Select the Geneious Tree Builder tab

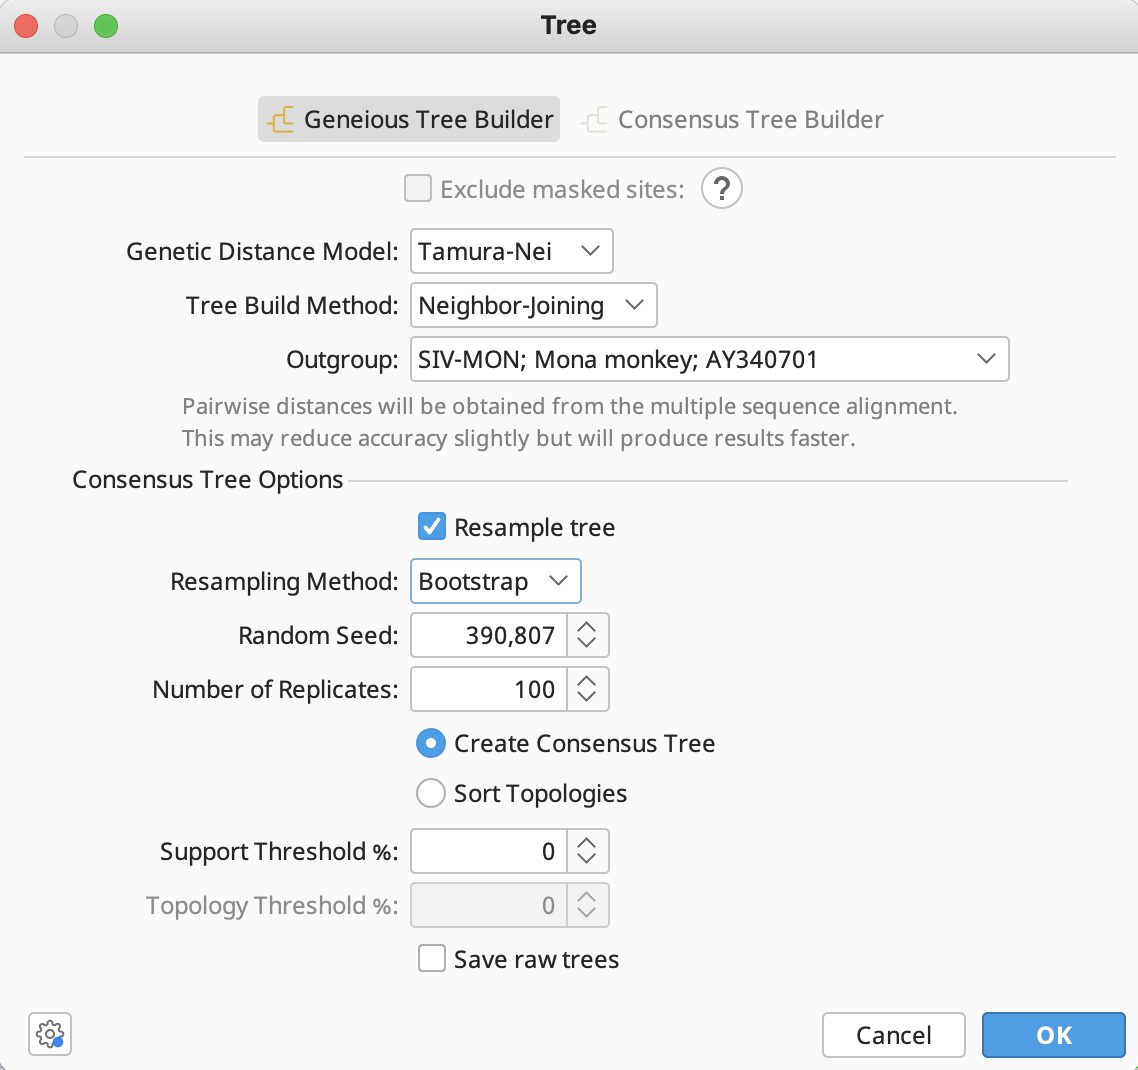coord(409,119)
